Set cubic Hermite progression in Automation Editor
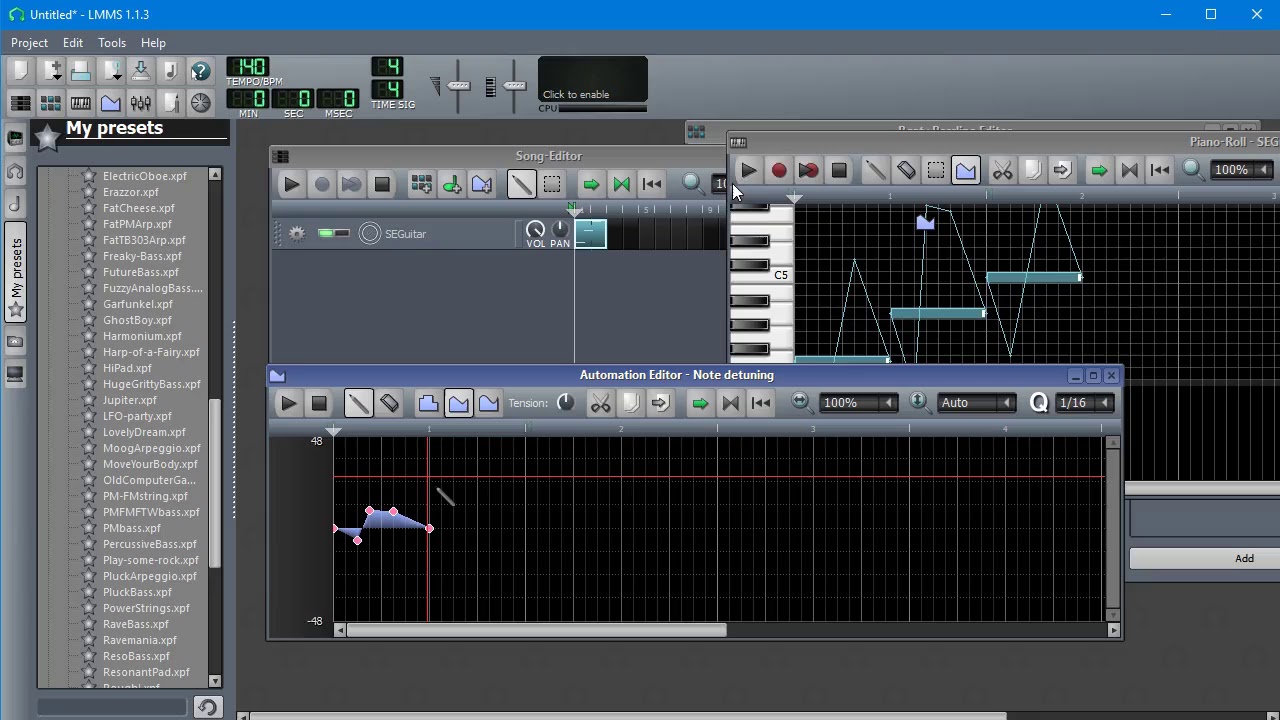 click(x=488, y=403)
